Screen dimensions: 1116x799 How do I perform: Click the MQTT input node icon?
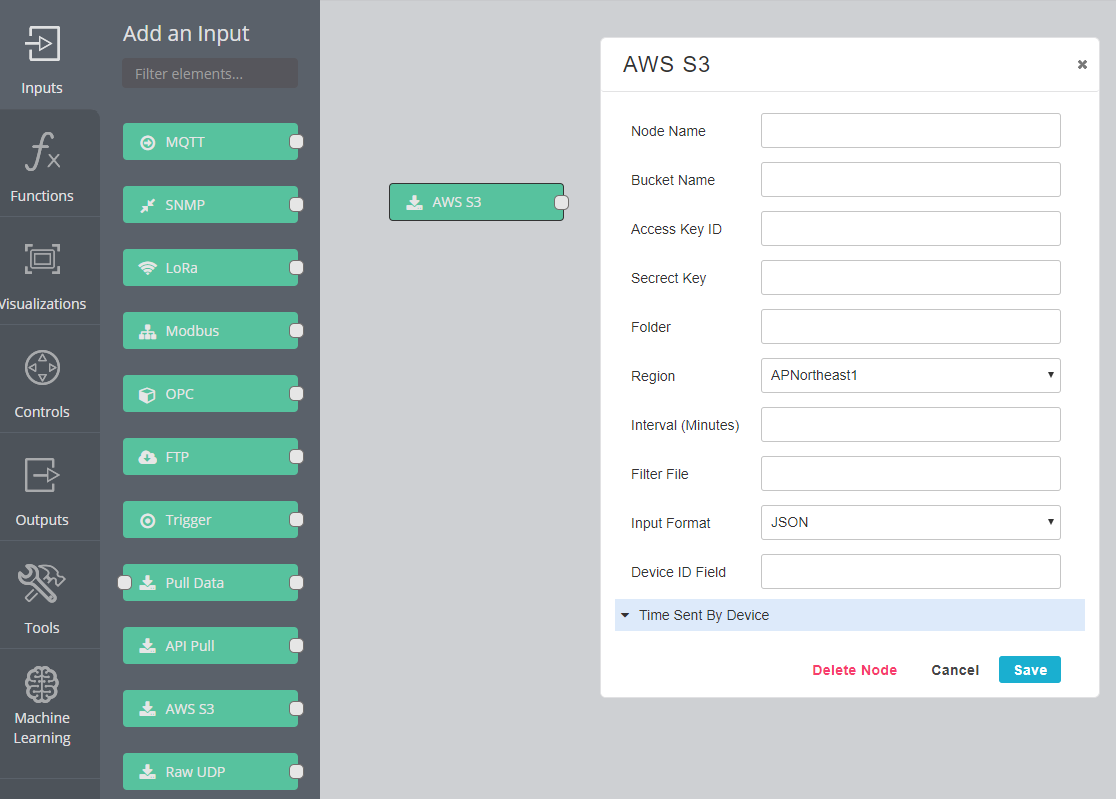[x=147, y=142]
